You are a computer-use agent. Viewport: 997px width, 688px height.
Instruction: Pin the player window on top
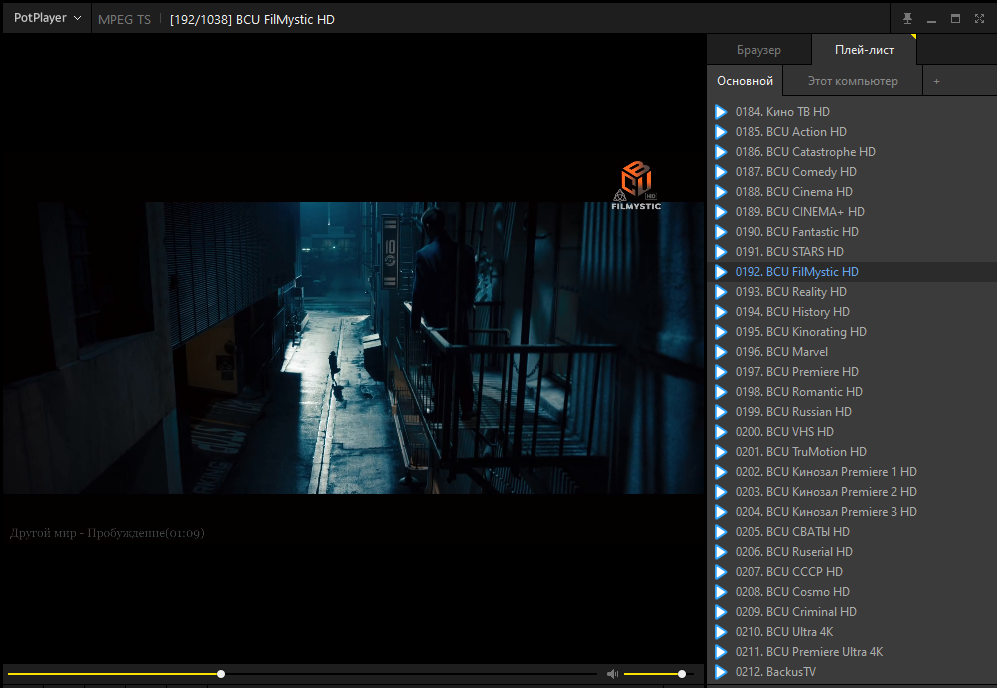coord(907,19)
